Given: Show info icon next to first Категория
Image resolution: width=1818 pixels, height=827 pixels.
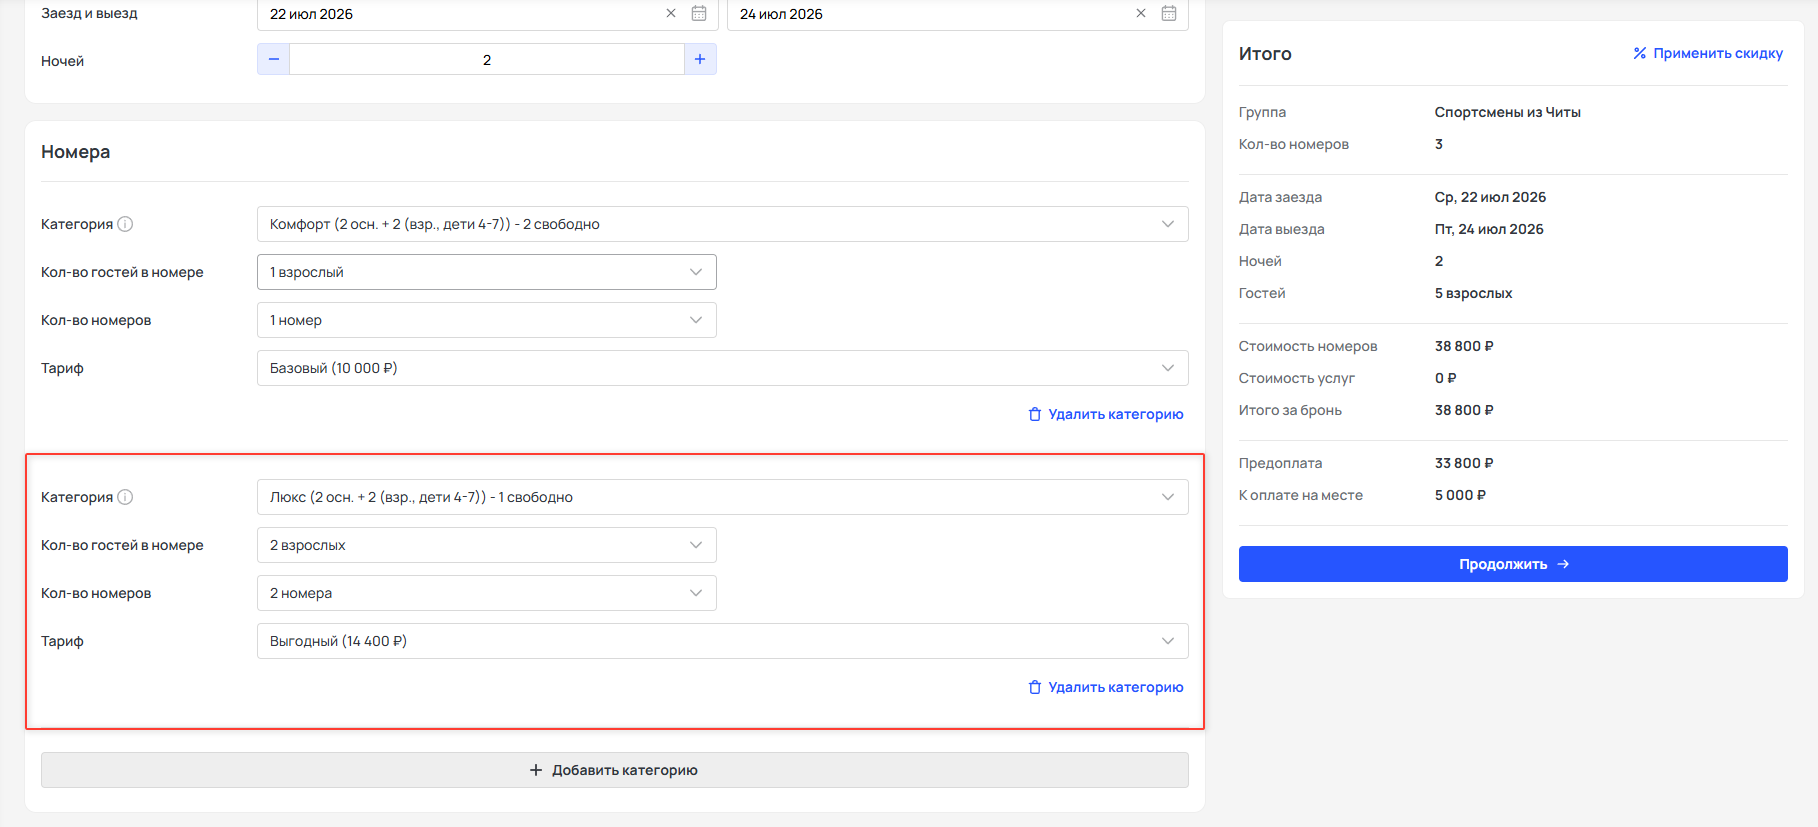Looking at the screenshot, I should [x=125, y=224].
